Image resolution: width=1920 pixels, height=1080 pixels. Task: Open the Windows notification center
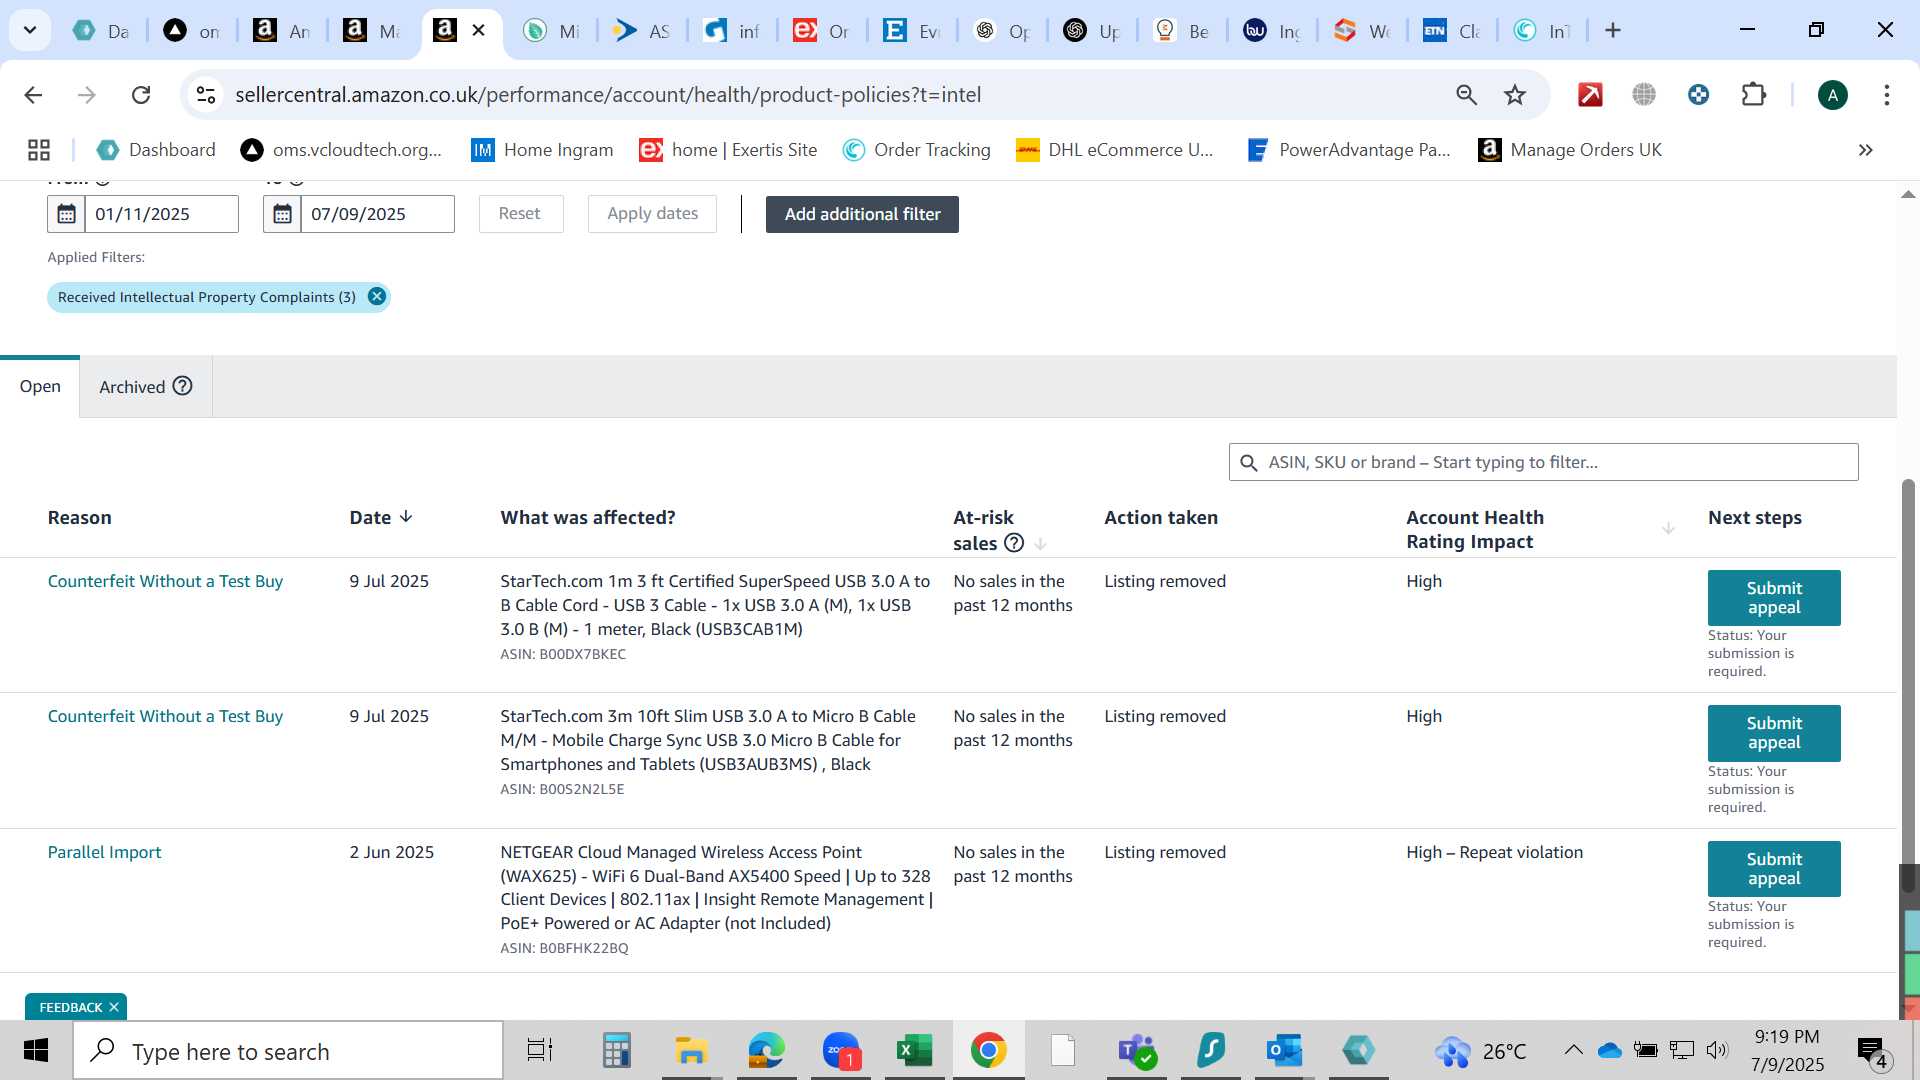point(1871,1051)
